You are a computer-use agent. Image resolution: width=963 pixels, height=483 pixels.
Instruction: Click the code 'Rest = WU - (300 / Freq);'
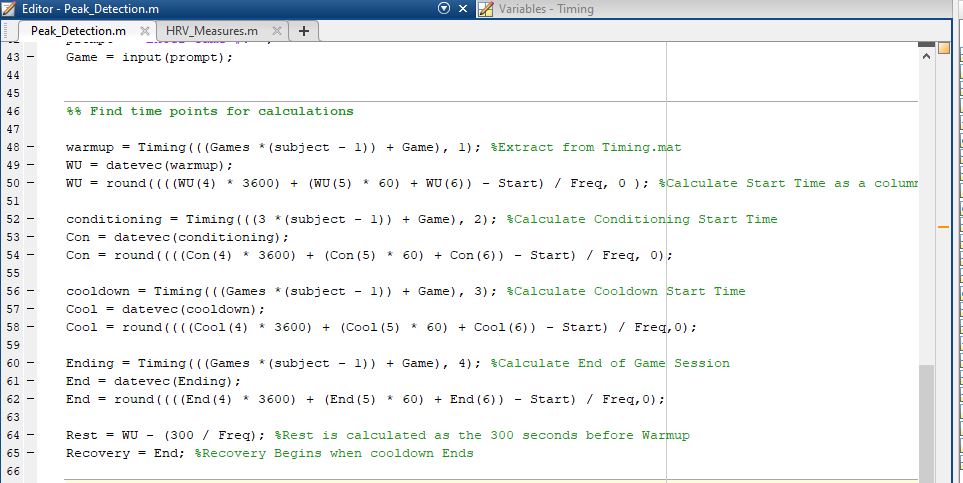click(166, 435)
